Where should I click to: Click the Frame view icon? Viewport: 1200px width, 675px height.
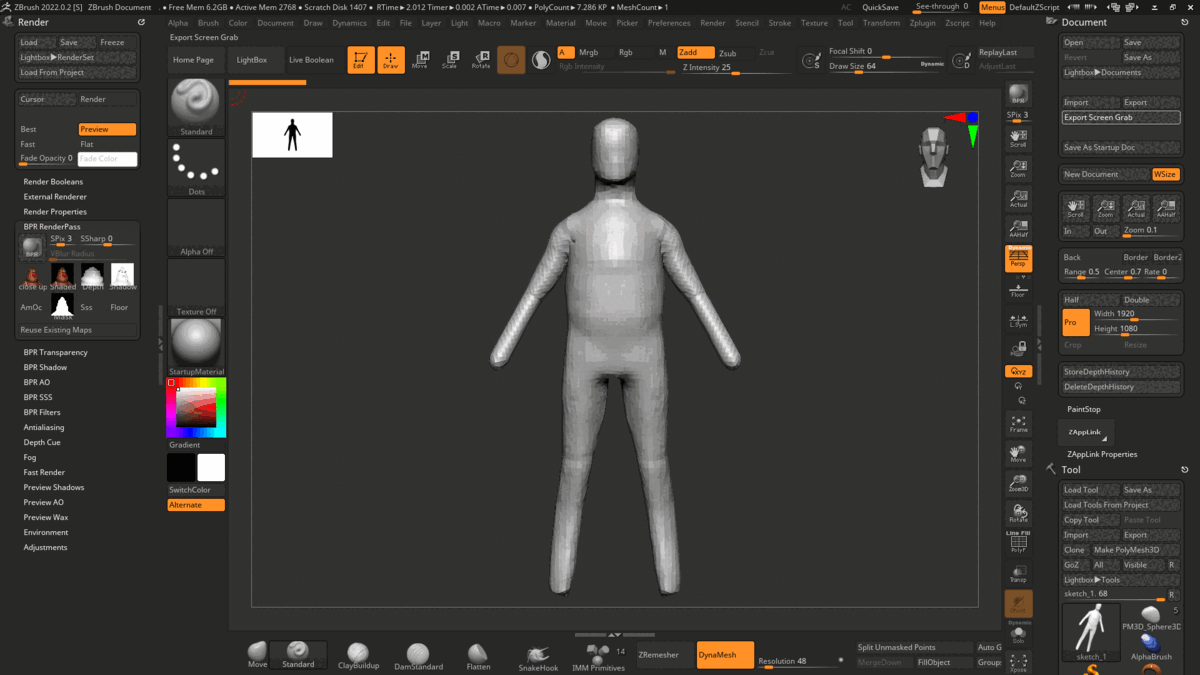tap(1018, 424)
